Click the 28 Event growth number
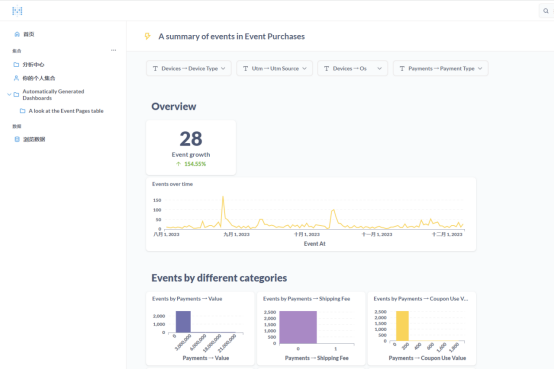 click(x=191, y=139)
